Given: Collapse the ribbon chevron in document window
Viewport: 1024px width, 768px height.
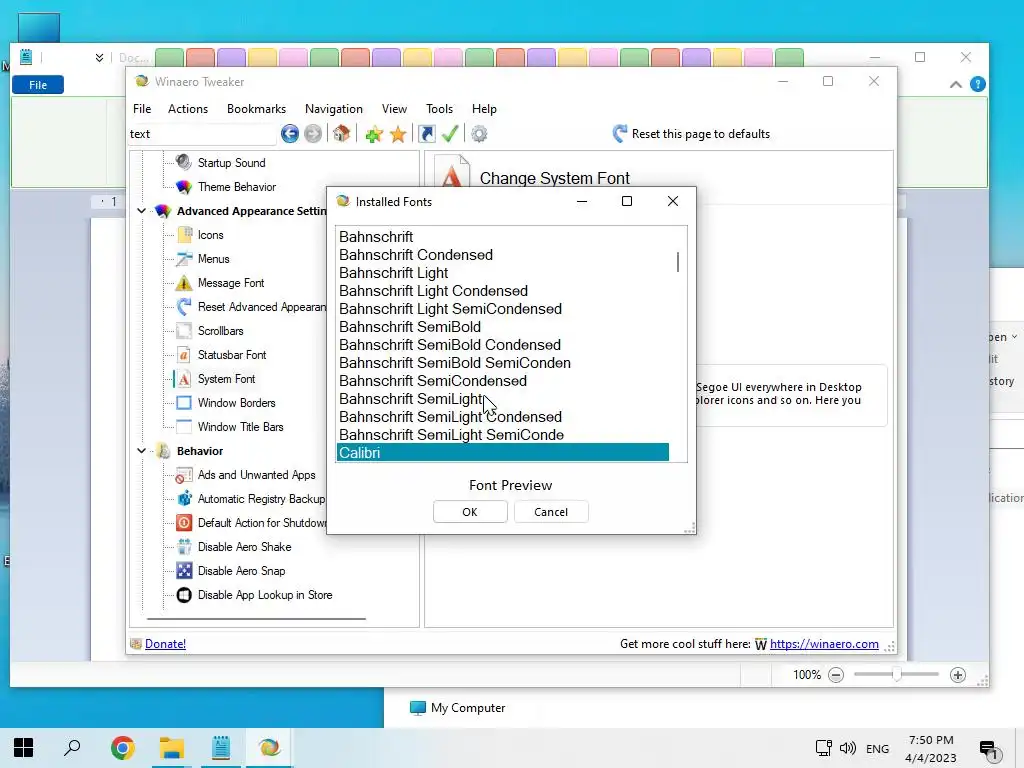Looking at the screenshot, I should pos(955,84).
